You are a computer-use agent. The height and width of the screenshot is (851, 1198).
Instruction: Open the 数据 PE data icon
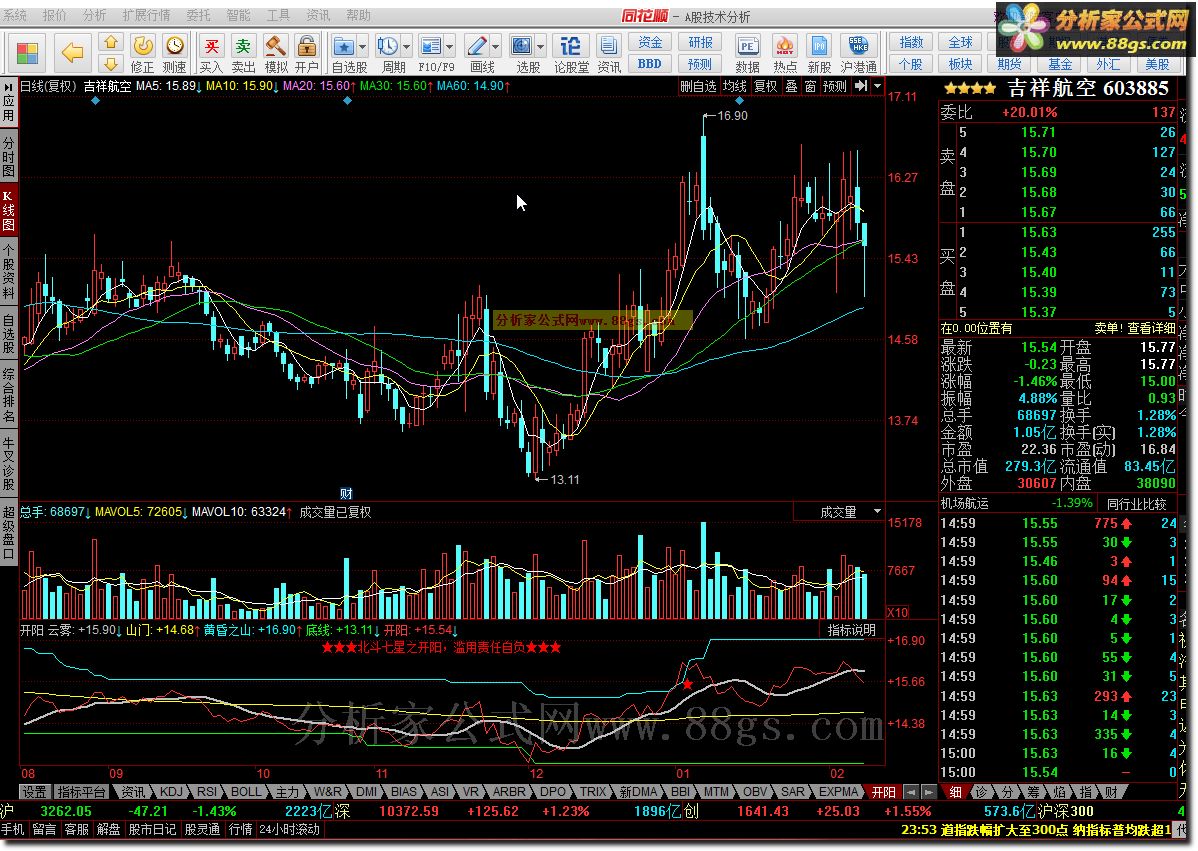point(747,53)
